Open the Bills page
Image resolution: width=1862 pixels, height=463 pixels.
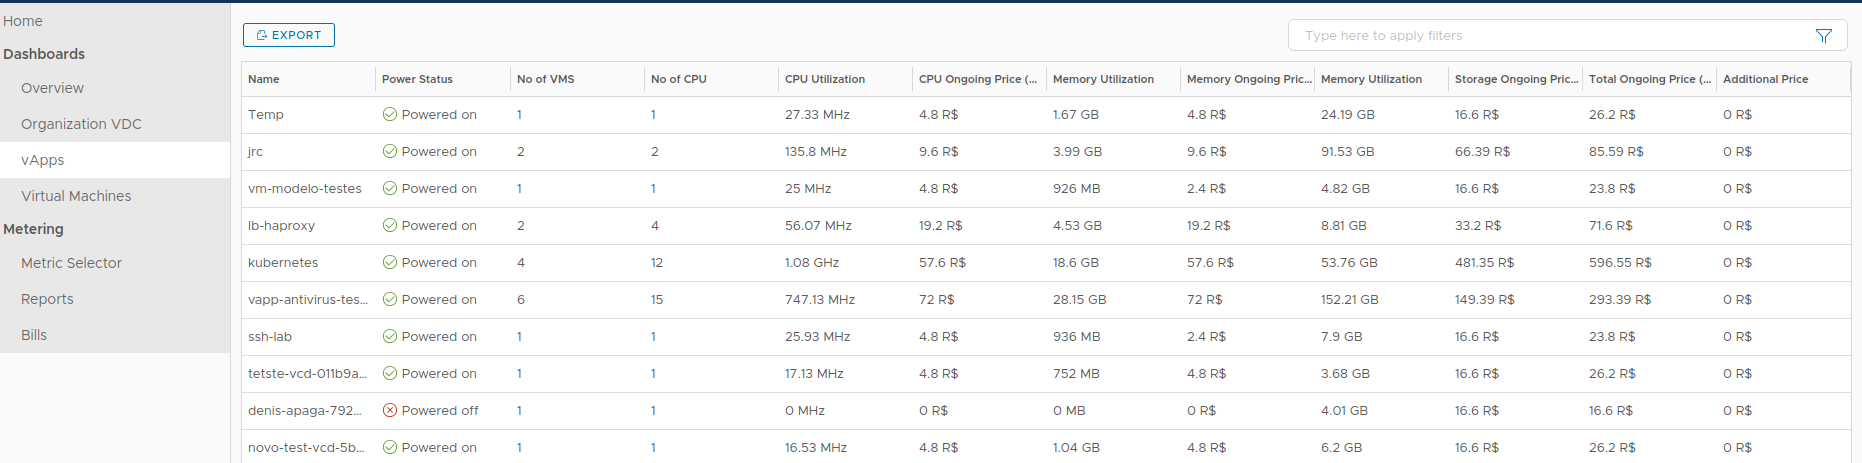(x=34, y=335)
